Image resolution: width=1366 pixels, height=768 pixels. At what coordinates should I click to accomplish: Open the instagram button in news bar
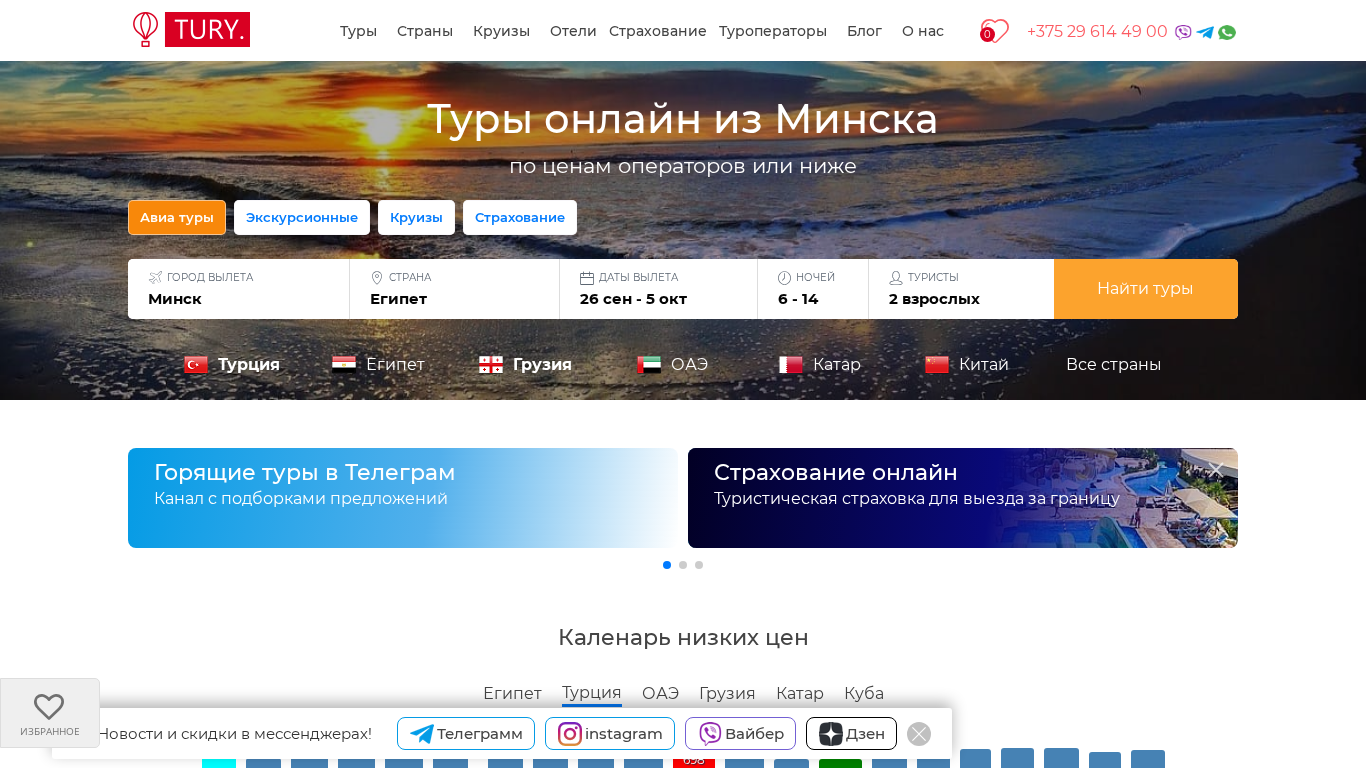pyautogui.click(x=610, y=734)
